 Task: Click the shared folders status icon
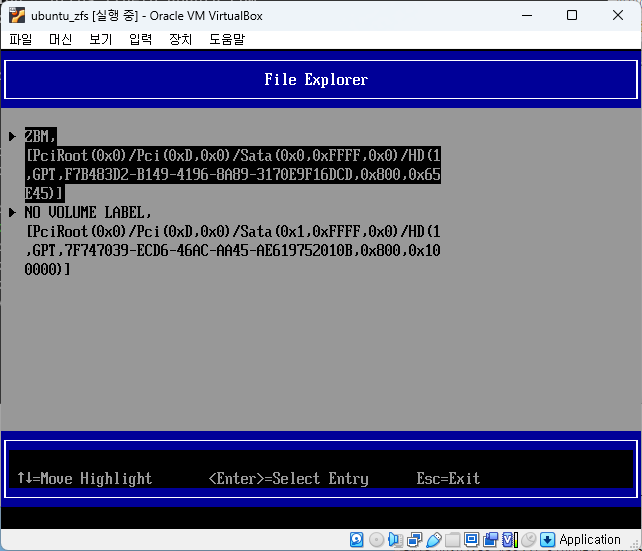452,540
